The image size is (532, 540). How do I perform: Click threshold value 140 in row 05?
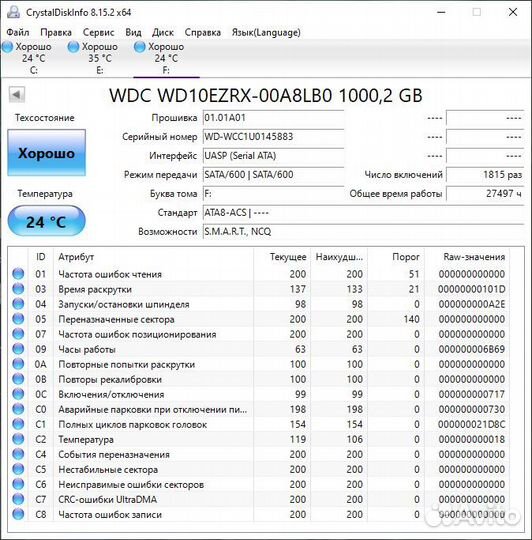[x=411, y=319]
